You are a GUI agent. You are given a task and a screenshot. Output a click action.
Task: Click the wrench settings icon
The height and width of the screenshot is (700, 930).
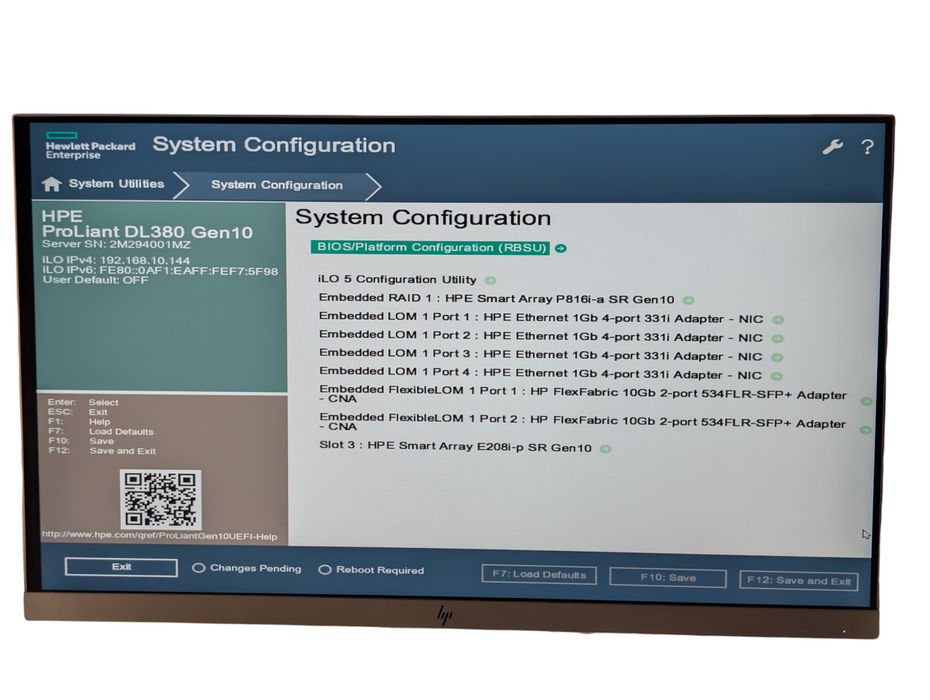coord(833,147)
